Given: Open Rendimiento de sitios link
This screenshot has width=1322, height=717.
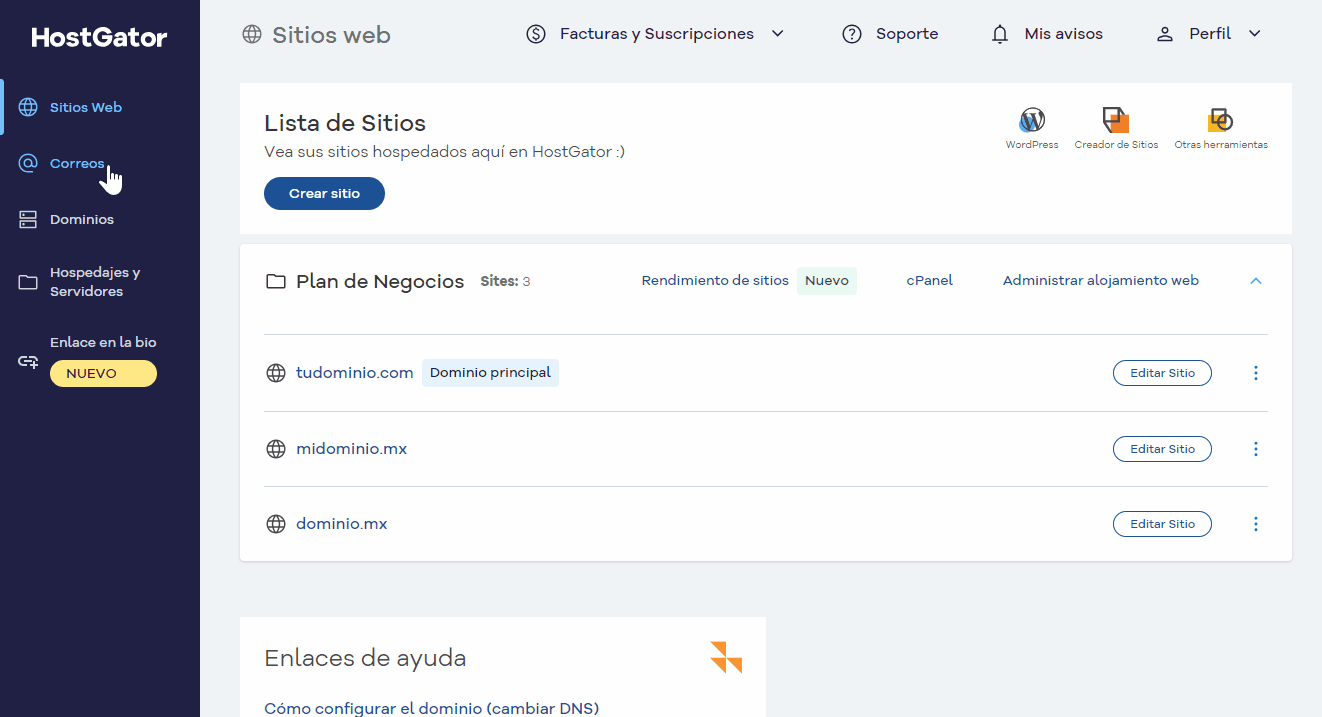Looking at the screenshot, I should (715, 280).
